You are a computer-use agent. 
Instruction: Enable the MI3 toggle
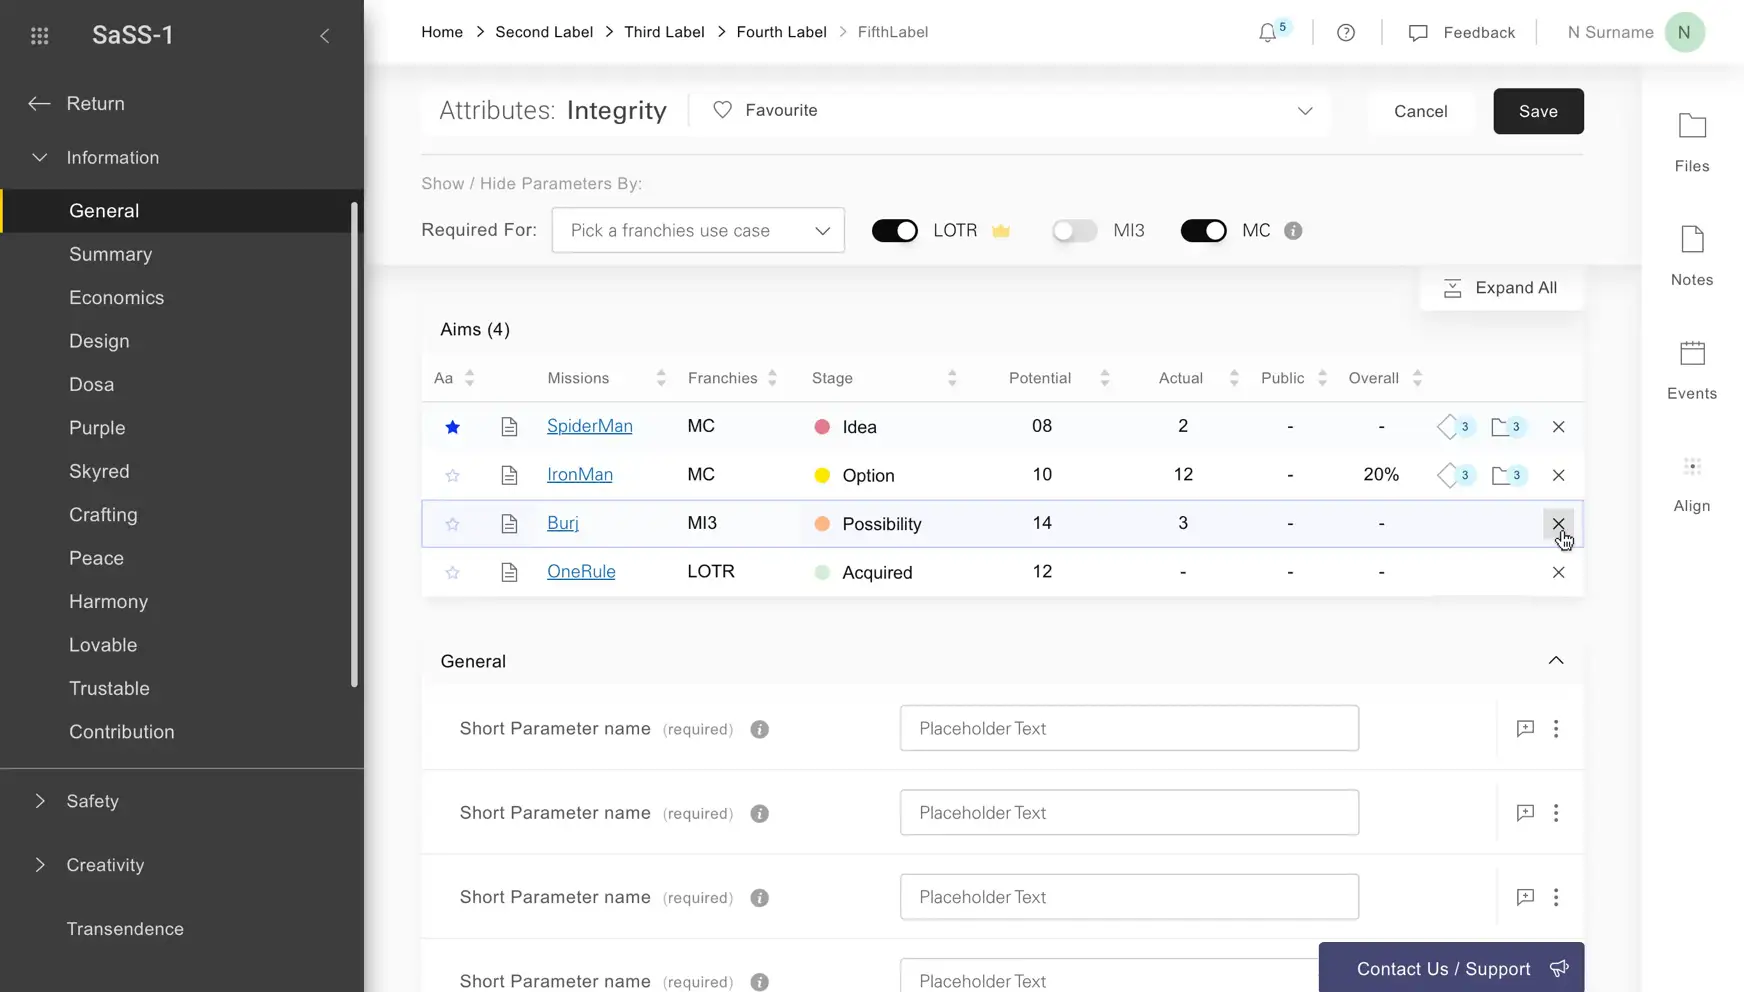(x=1073, y=230)
